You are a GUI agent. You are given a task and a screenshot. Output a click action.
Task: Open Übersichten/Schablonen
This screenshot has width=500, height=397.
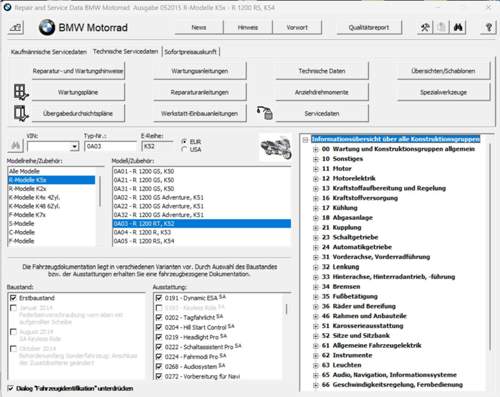tap(443, 71)
